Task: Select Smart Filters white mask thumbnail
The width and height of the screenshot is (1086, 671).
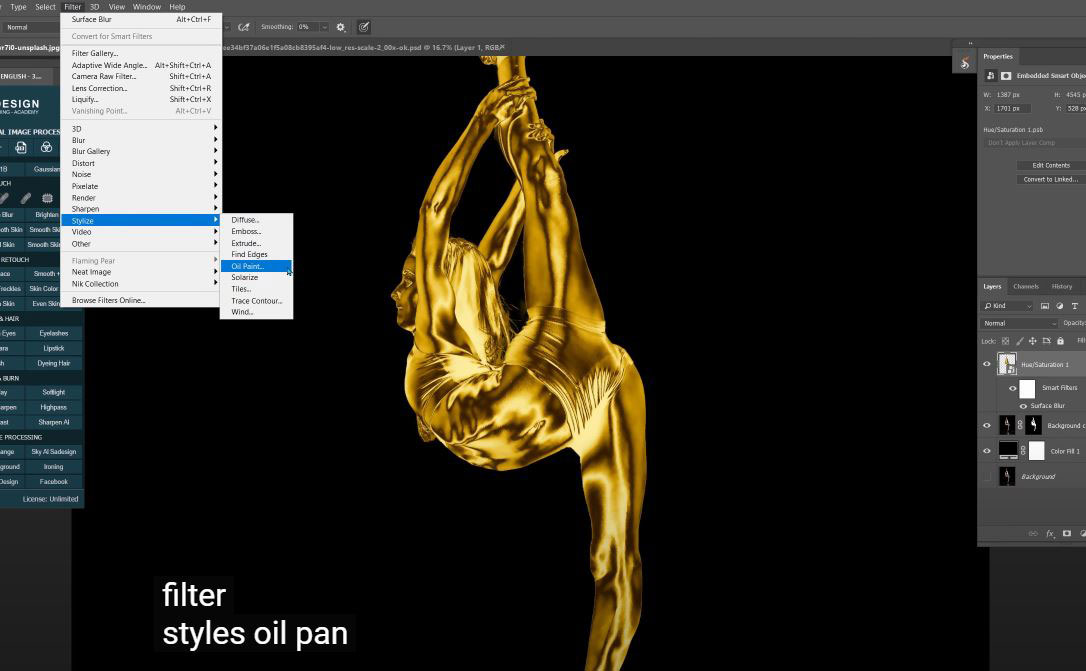Action: tap(1027, 388)
